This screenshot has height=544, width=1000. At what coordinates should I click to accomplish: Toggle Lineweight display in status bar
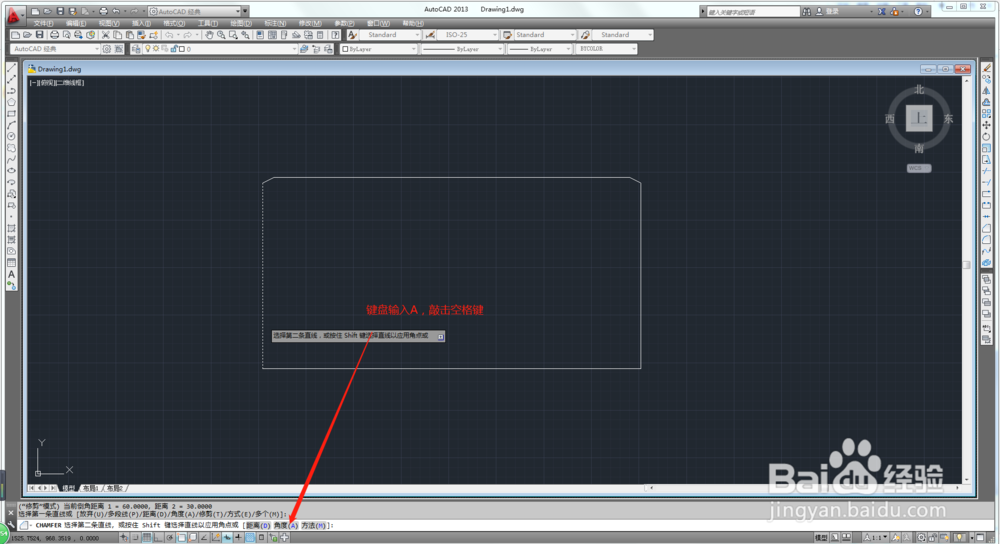point(239,538)
